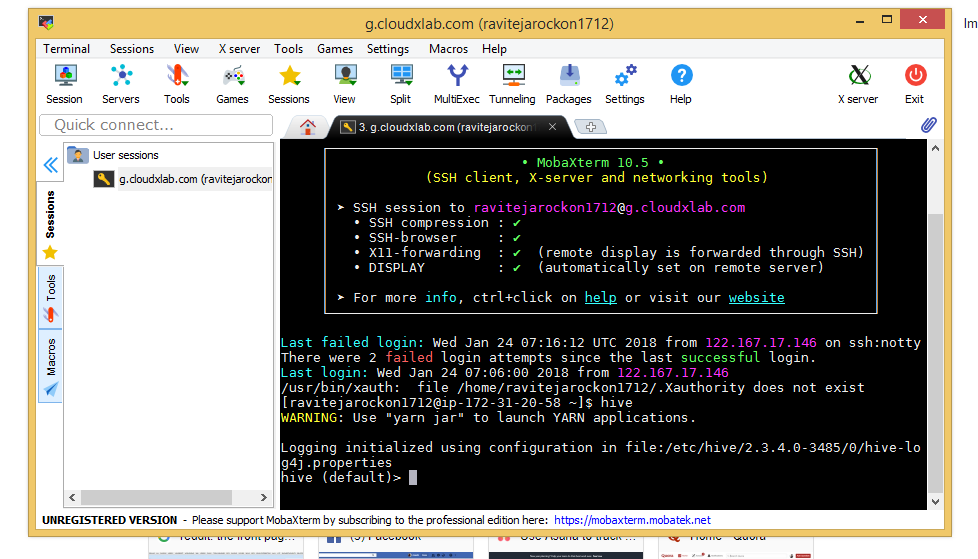This screenshot has width=978, height=559.
Task: Click sessions panel right scroll arrow
Action: [264, 497]
